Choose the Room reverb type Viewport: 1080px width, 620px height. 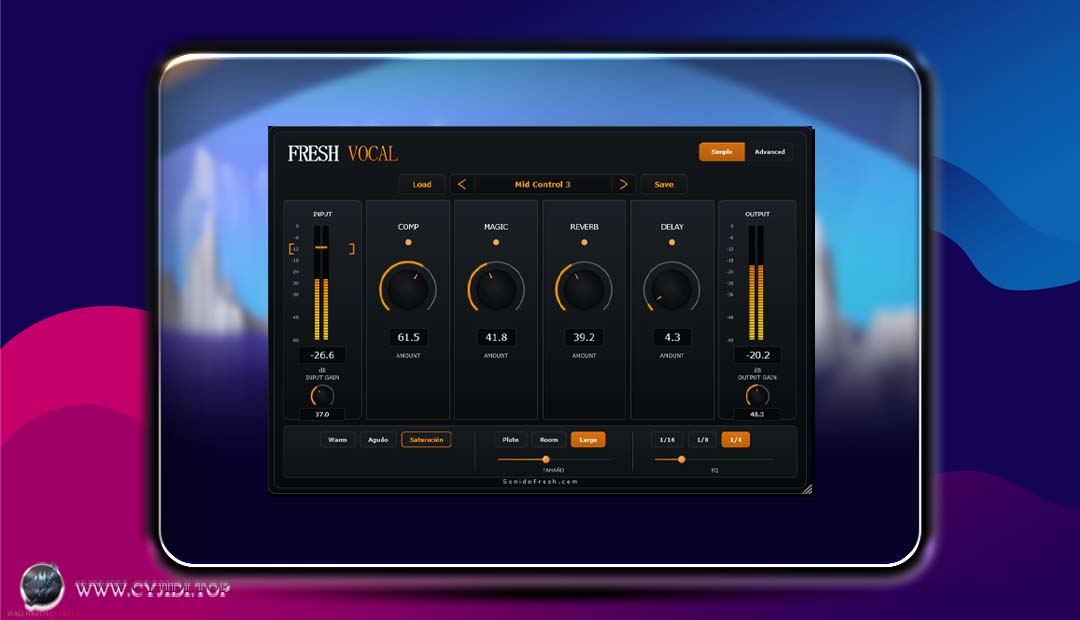(x=549, y=440)
